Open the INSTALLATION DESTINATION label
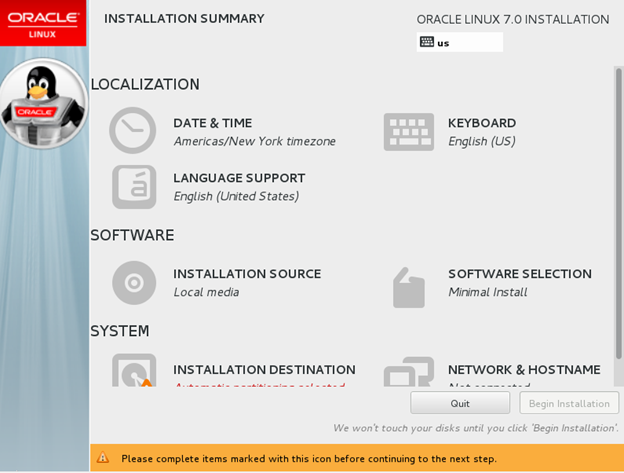 pos(264,370)
